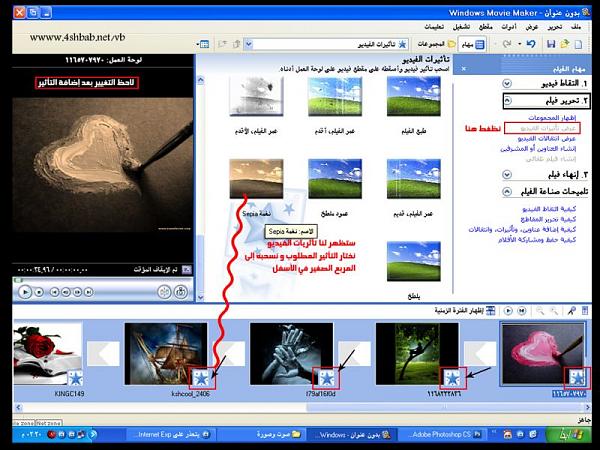Click the effect star on the pink heart clip
Image resolution: width=600 pixels, height=450 pixels.
[x=576, y=378]
